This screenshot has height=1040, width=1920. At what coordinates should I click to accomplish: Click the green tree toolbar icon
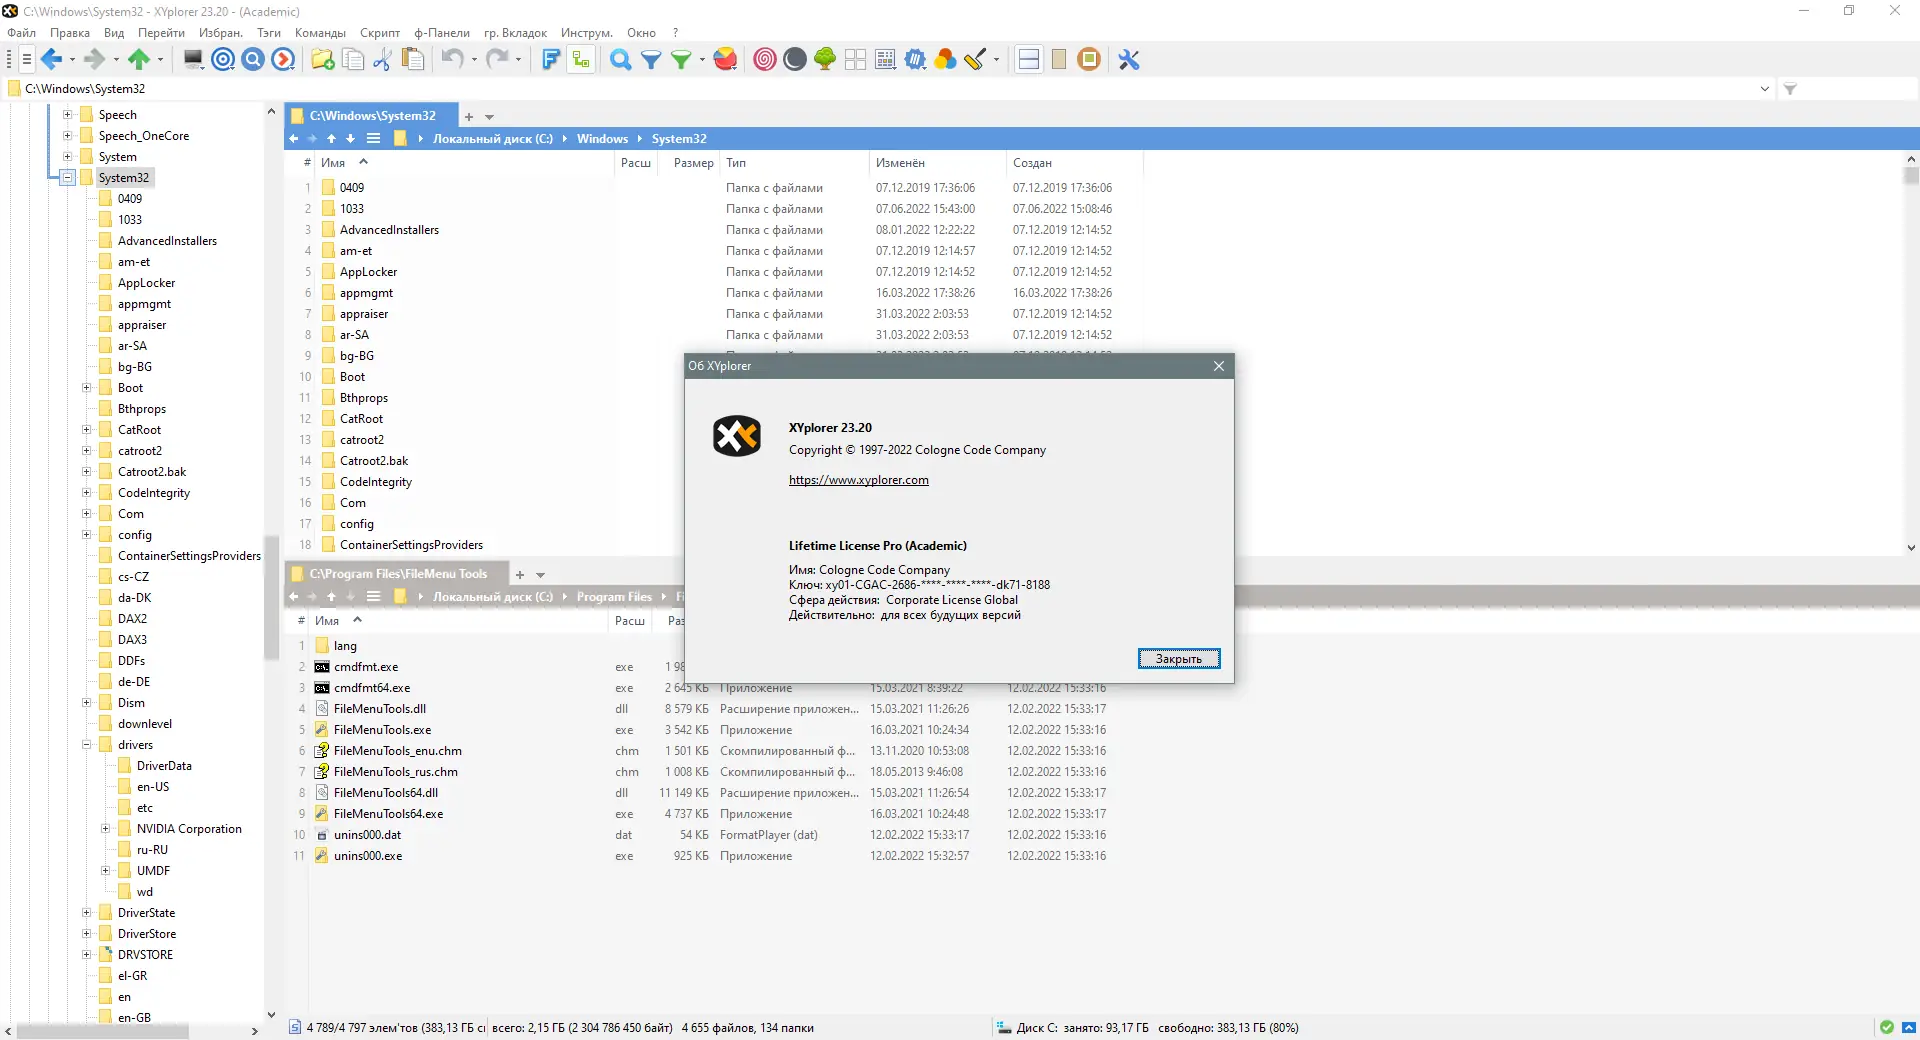(x=825, y=60)
